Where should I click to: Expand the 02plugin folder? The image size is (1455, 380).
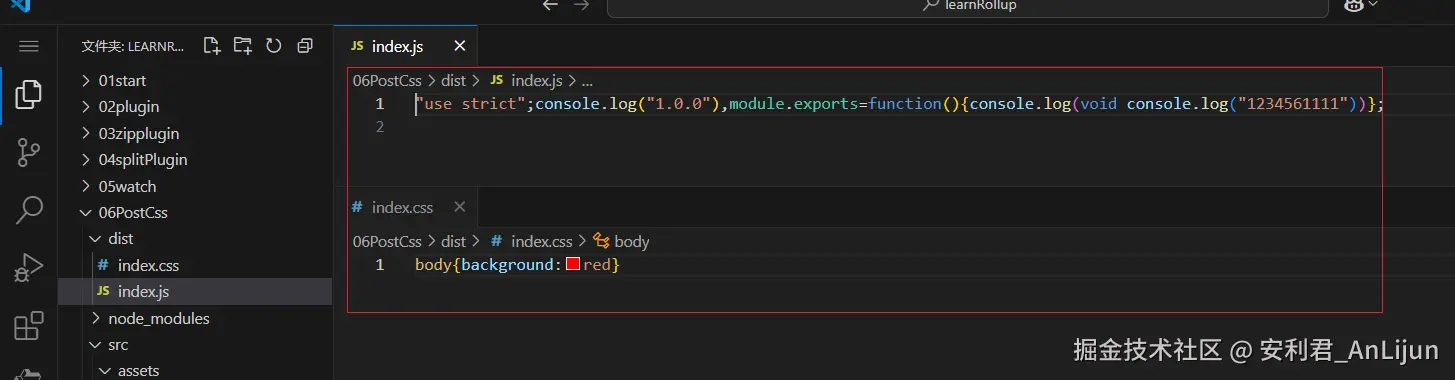(128, 107)
